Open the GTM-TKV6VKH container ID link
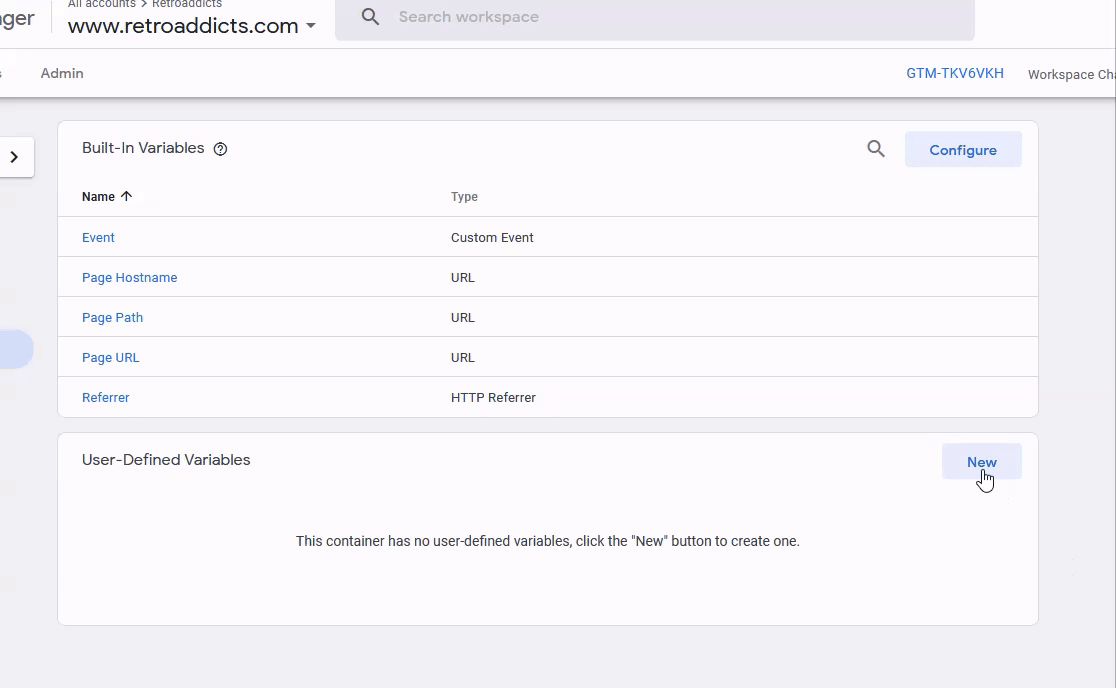 pos(955,72)
